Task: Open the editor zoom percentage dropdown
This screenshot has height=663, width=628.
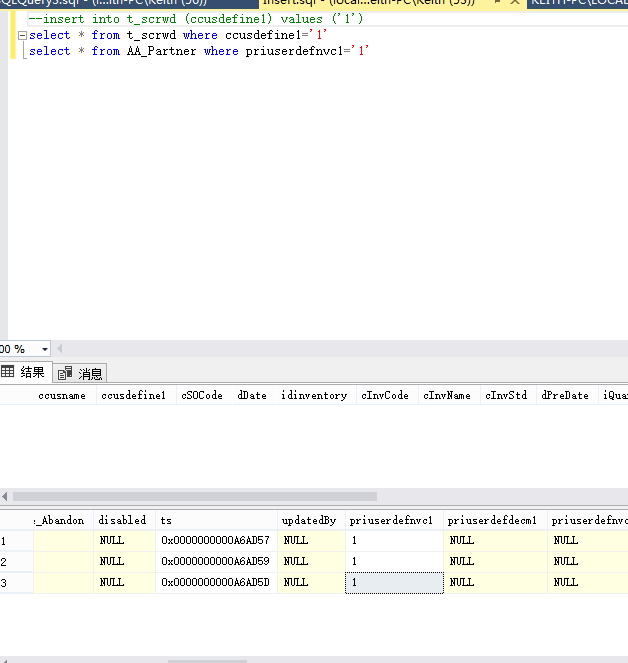Action: tap(44, 349)
